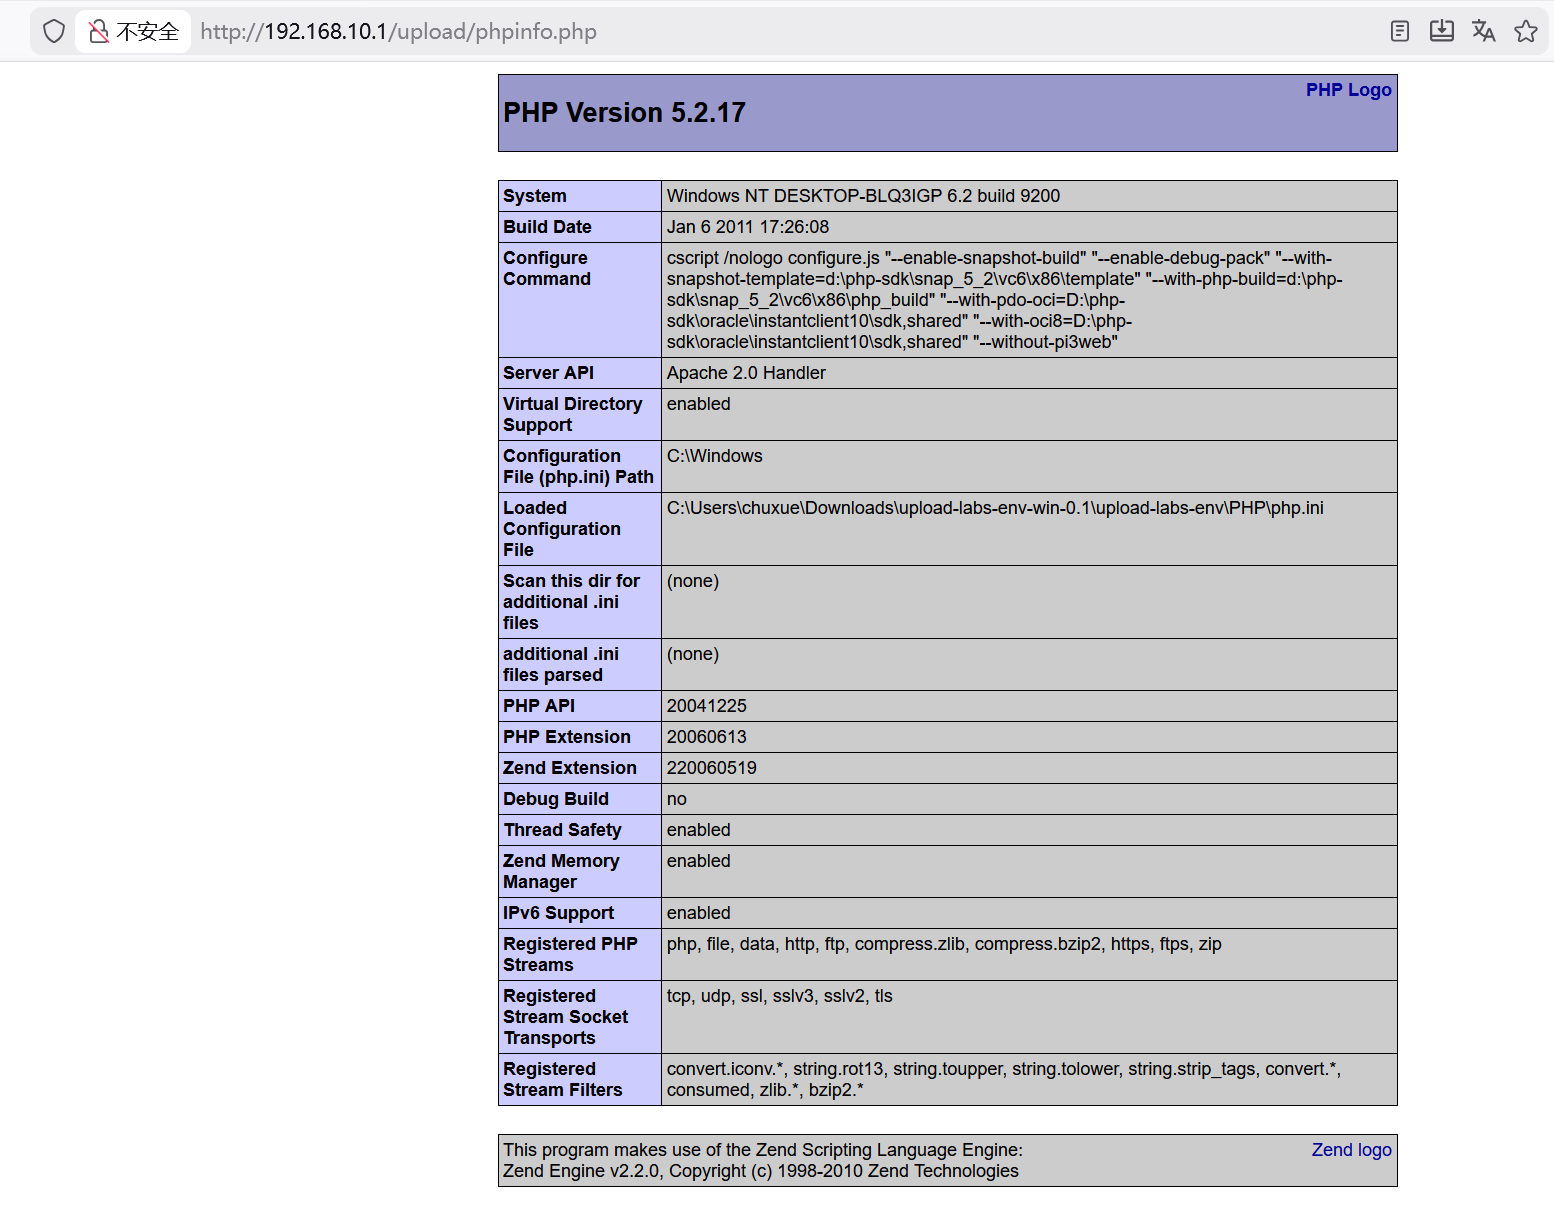1554x1218 pixels.
Task: Click the Apache 2.0 Handler value
Action: click(746, 373)
